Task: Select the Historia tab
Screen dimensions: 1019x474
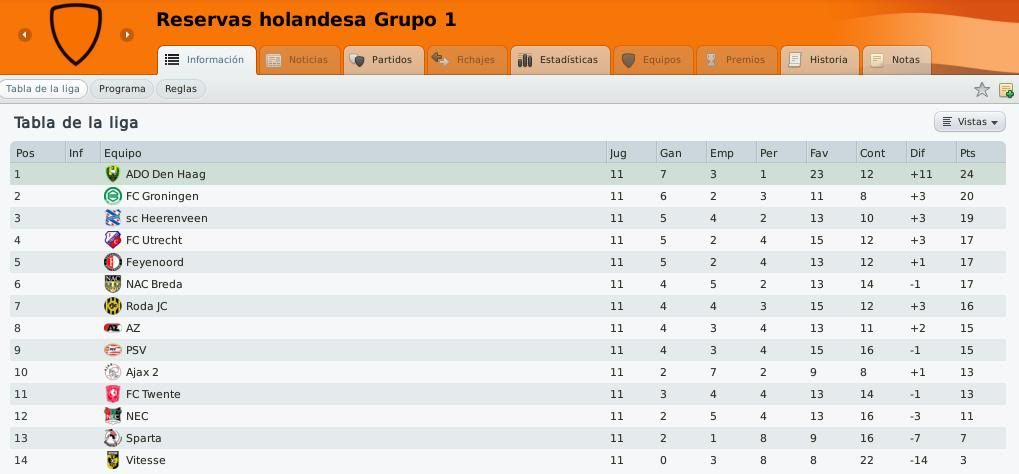Action: click(819, 60)
